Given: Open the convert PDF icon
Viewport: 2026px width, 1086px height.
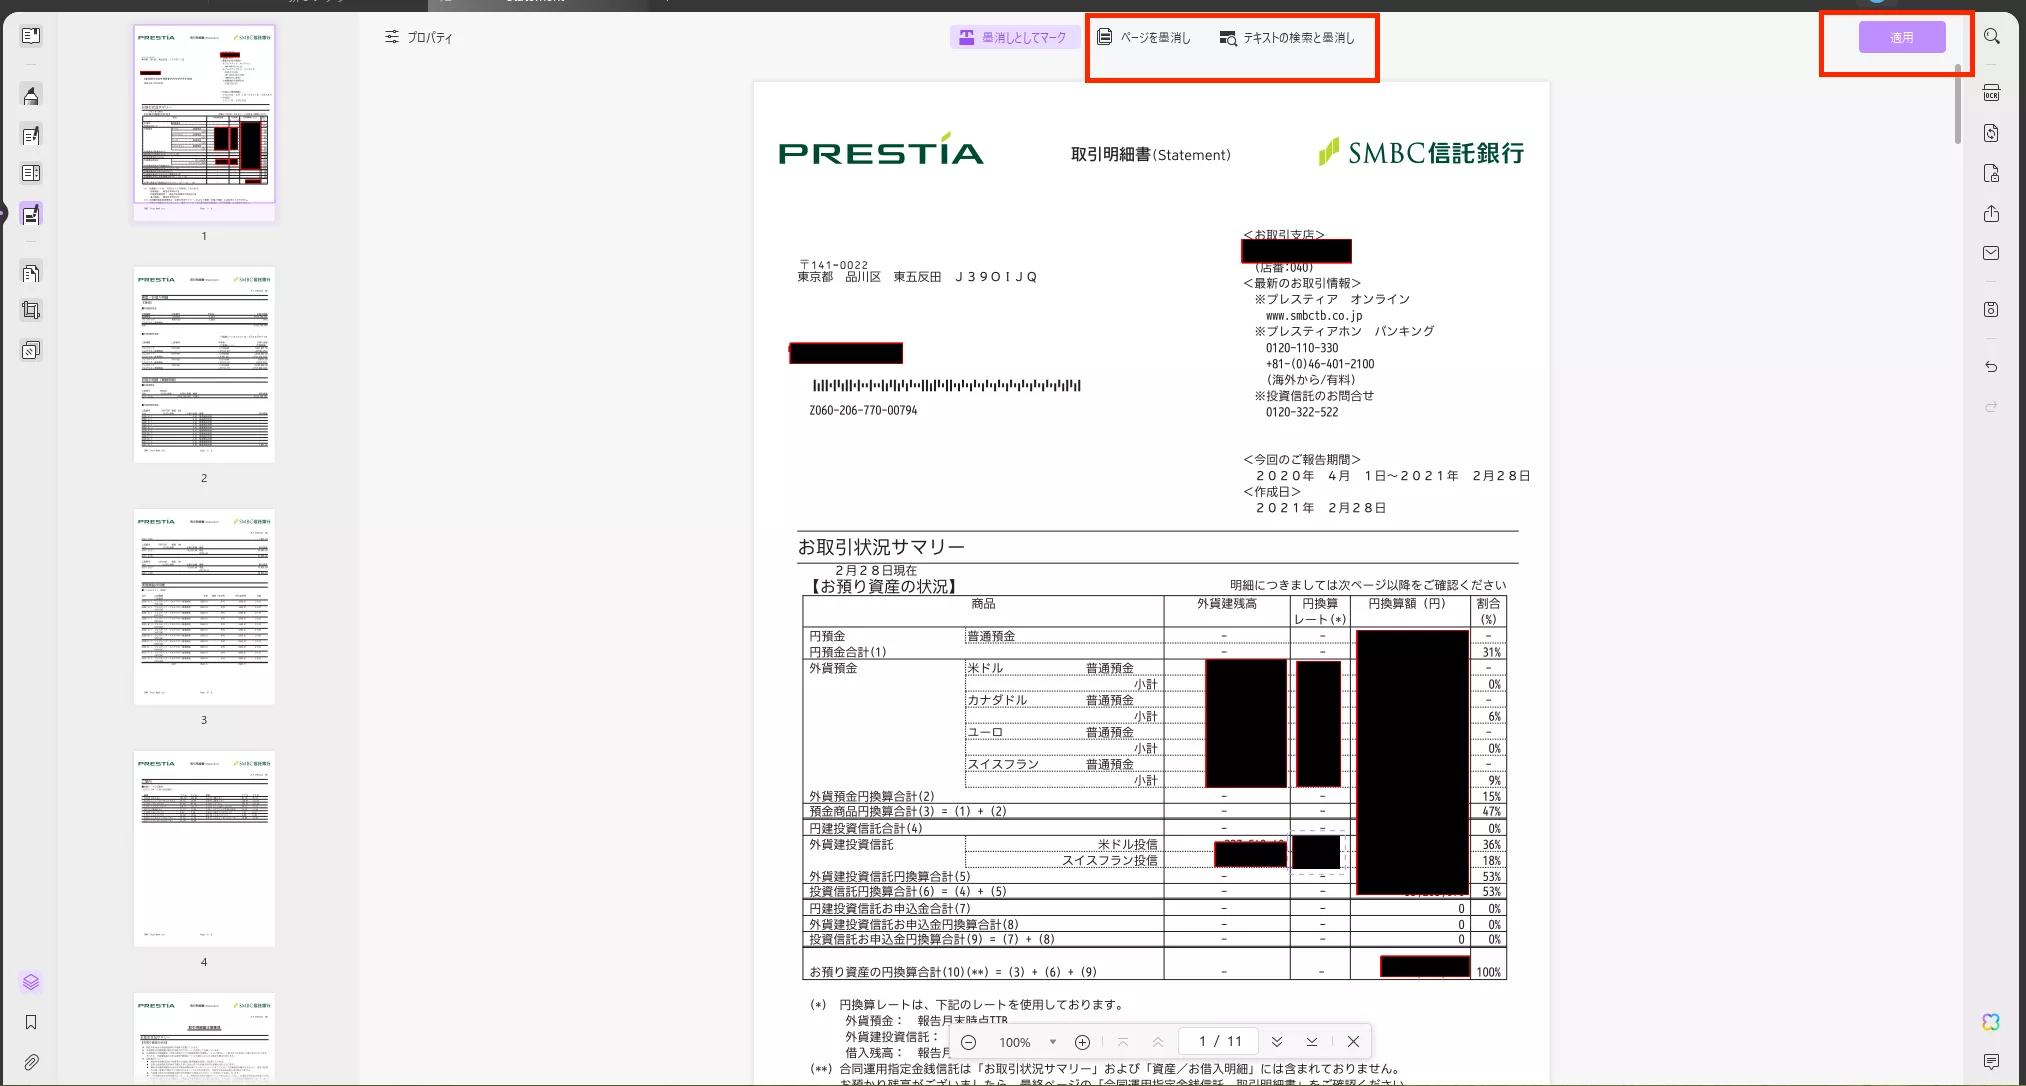Looking at the screenshot, I should click(x=1991, y=133).
